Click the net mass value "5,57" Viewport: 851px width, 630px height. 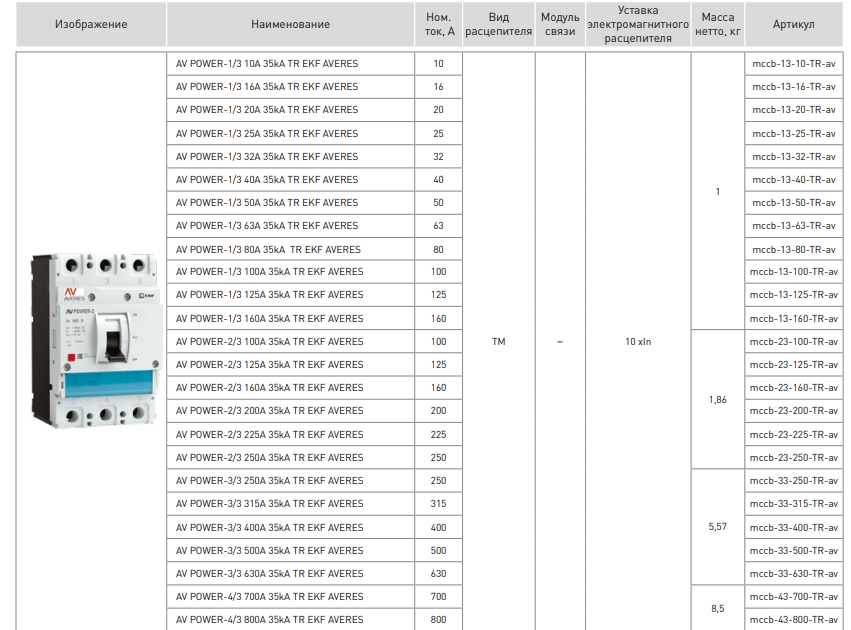(717, 527)
